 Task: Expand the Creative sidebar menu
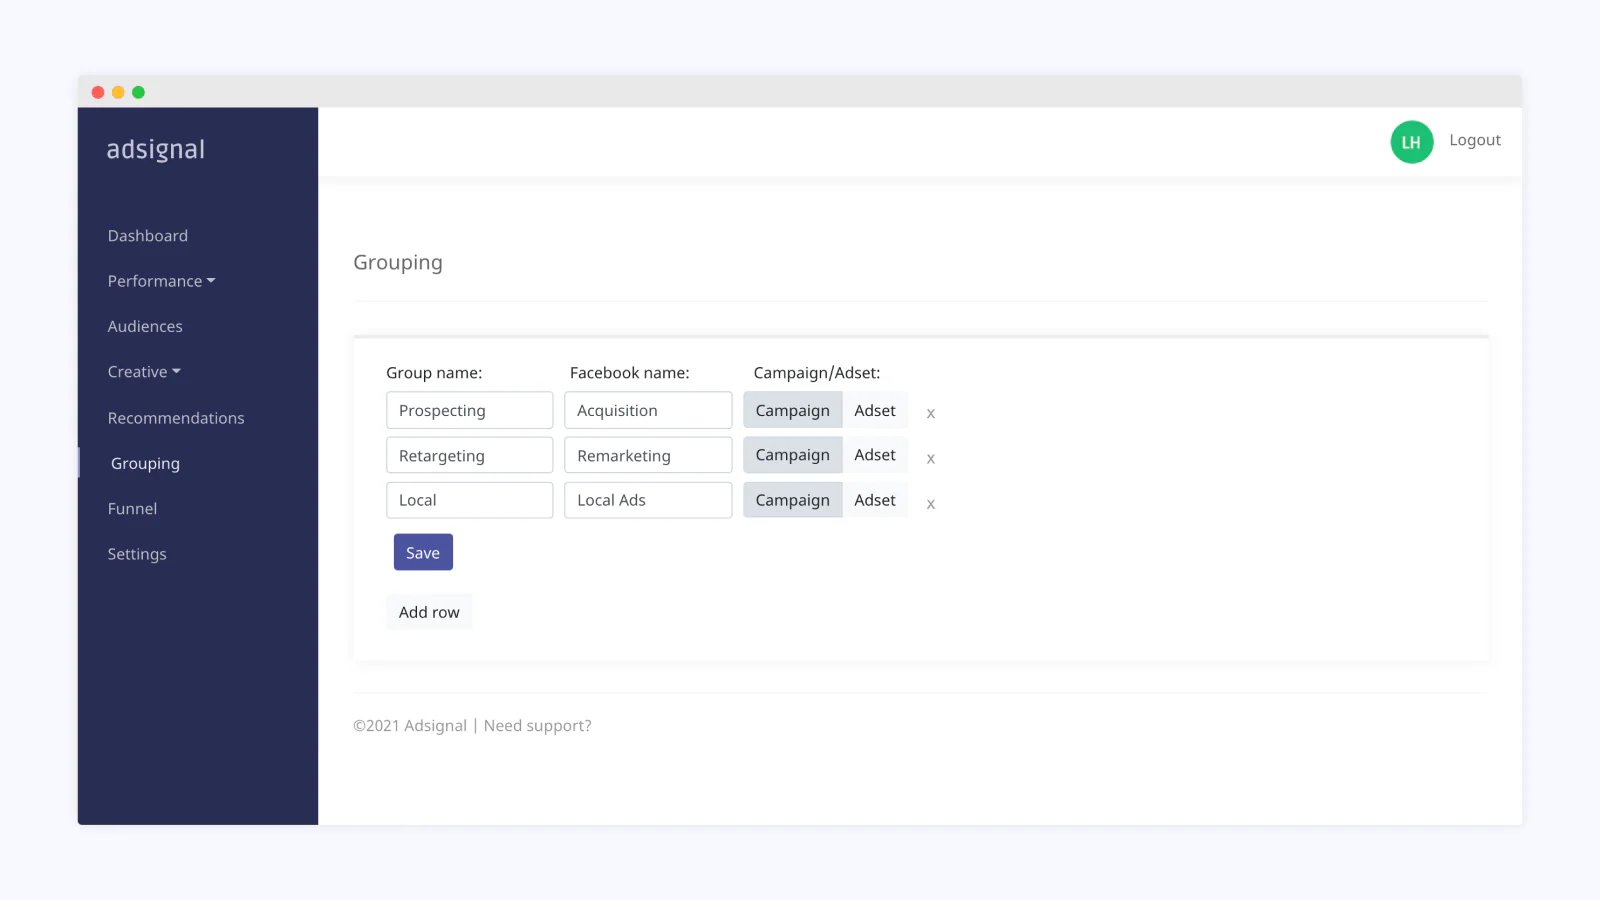coord(144,372)
